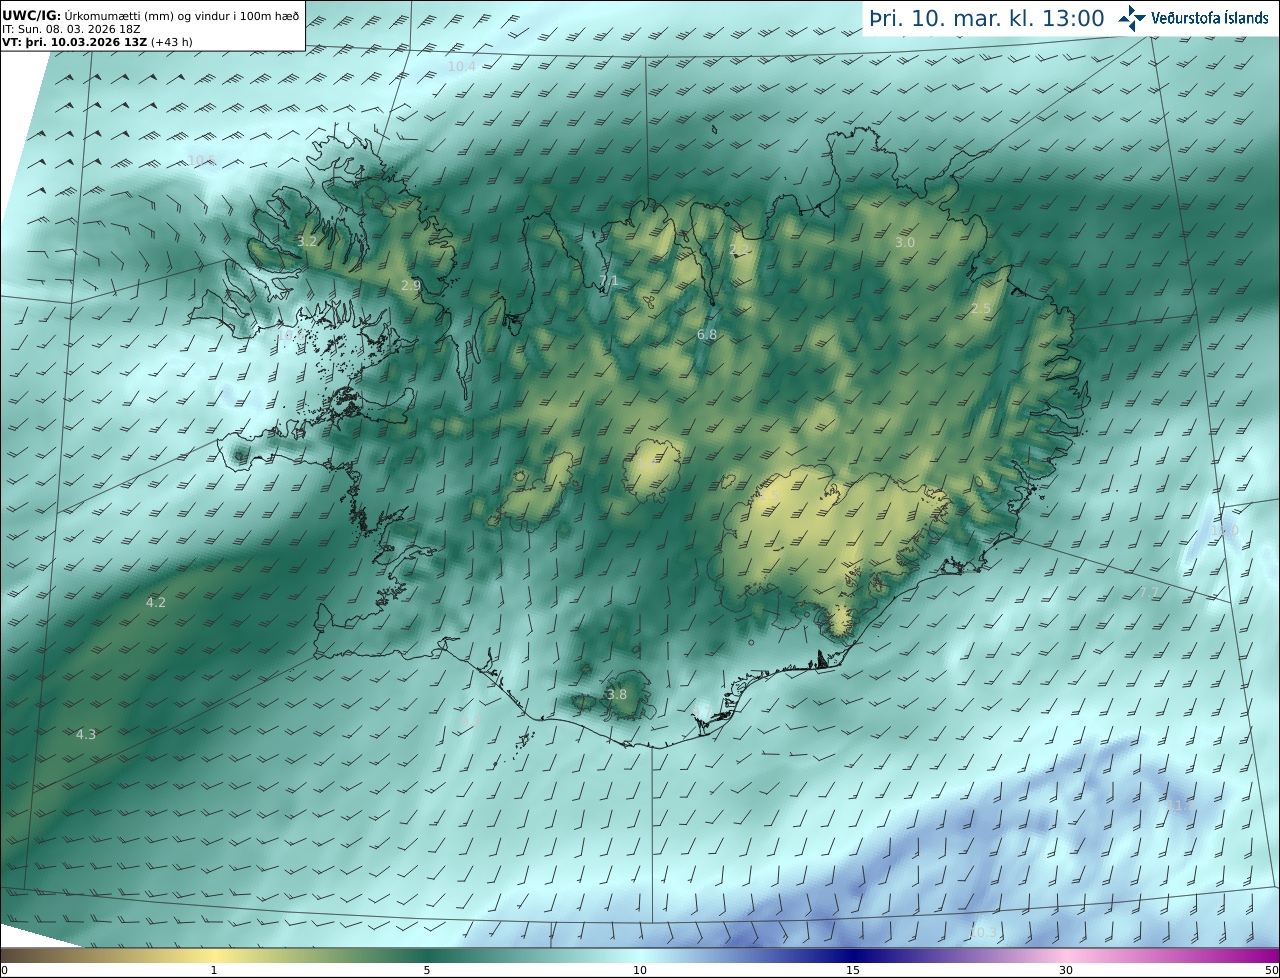1280x978 pixels.
Task: Click the 10.3 value near the bottom edge
Action: pos(984,931)
